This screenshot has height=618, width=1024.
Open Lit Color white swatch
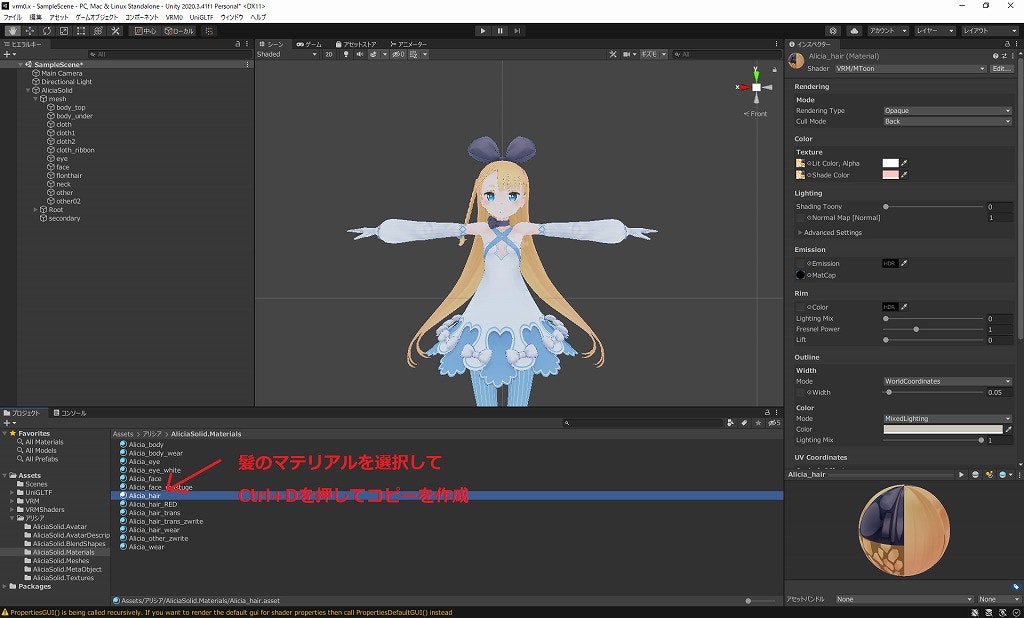tap(890, 163)
